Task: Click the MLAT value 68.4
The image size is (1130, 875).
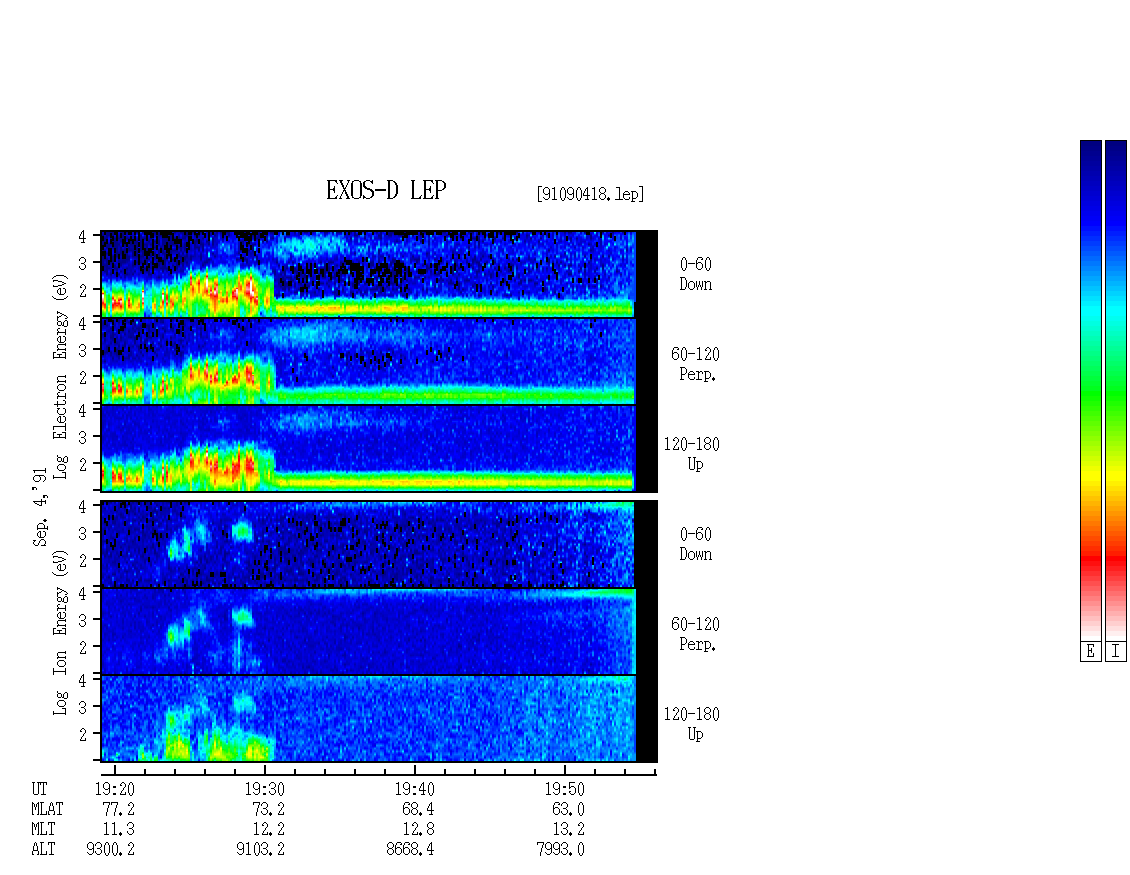Action: coord(418,809)
